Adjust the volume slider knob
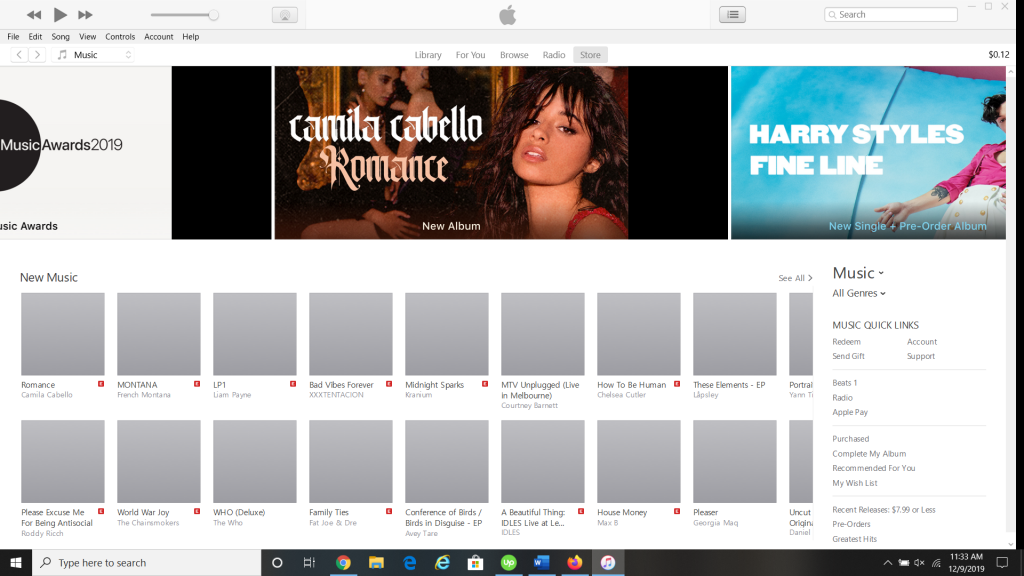Viewport: 1024px width, 576px height. pos(213,15)
